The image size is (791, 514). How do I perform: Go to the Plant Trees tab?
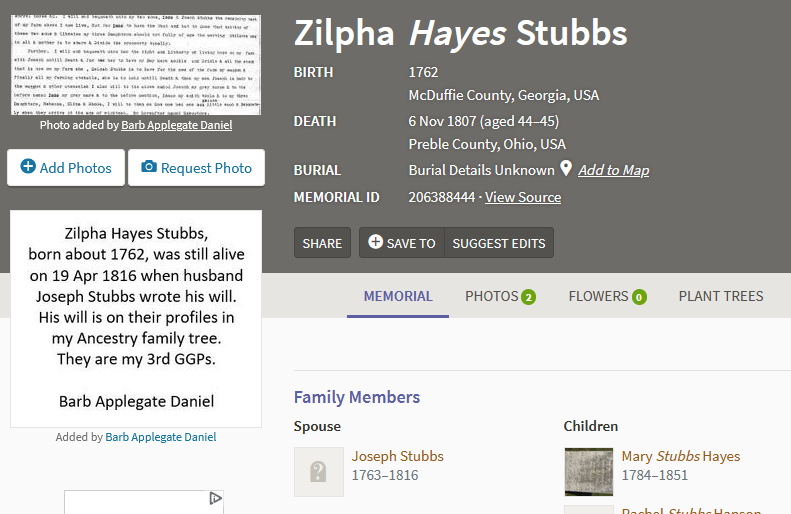[721, 296]
